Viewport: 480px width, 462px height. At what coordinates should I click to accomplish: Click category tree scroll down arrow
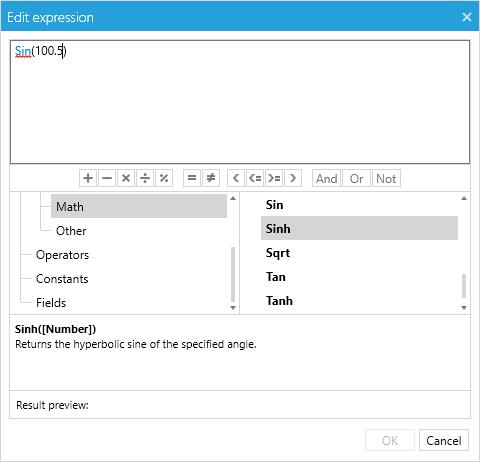[233, 308]
